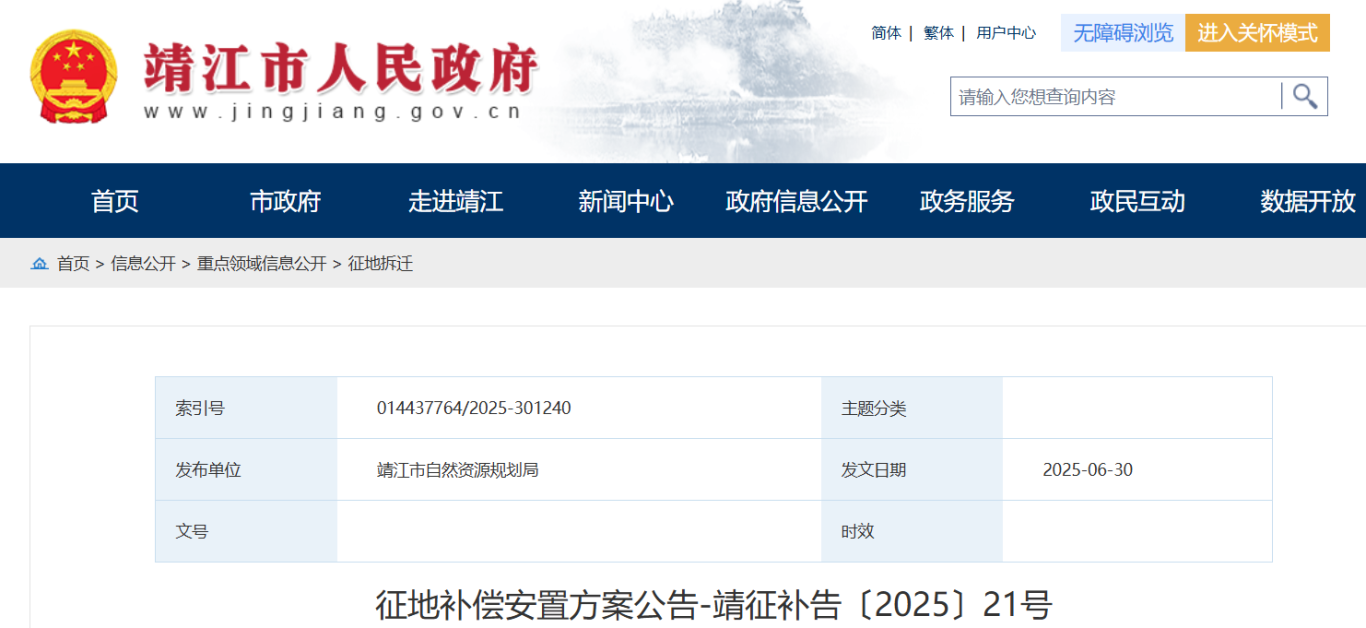Screen dimensions: 1366x628
Task: Click the 时效 label cell
Action: tap(912, 531)
